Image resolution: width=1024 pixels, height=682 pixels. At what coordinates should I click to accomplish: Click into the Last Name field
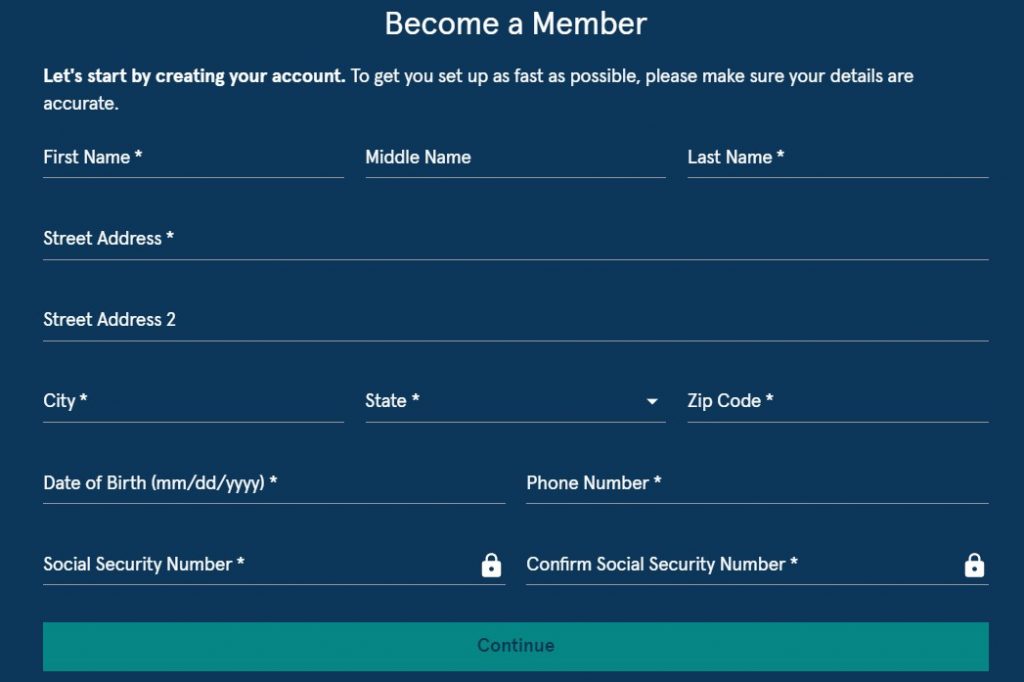838,157
